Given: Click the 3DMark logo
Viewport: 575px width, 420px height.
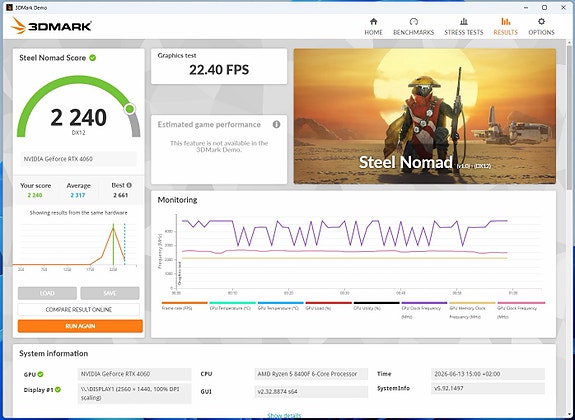Looking at the screenshot, I should (x=51, y=26).
